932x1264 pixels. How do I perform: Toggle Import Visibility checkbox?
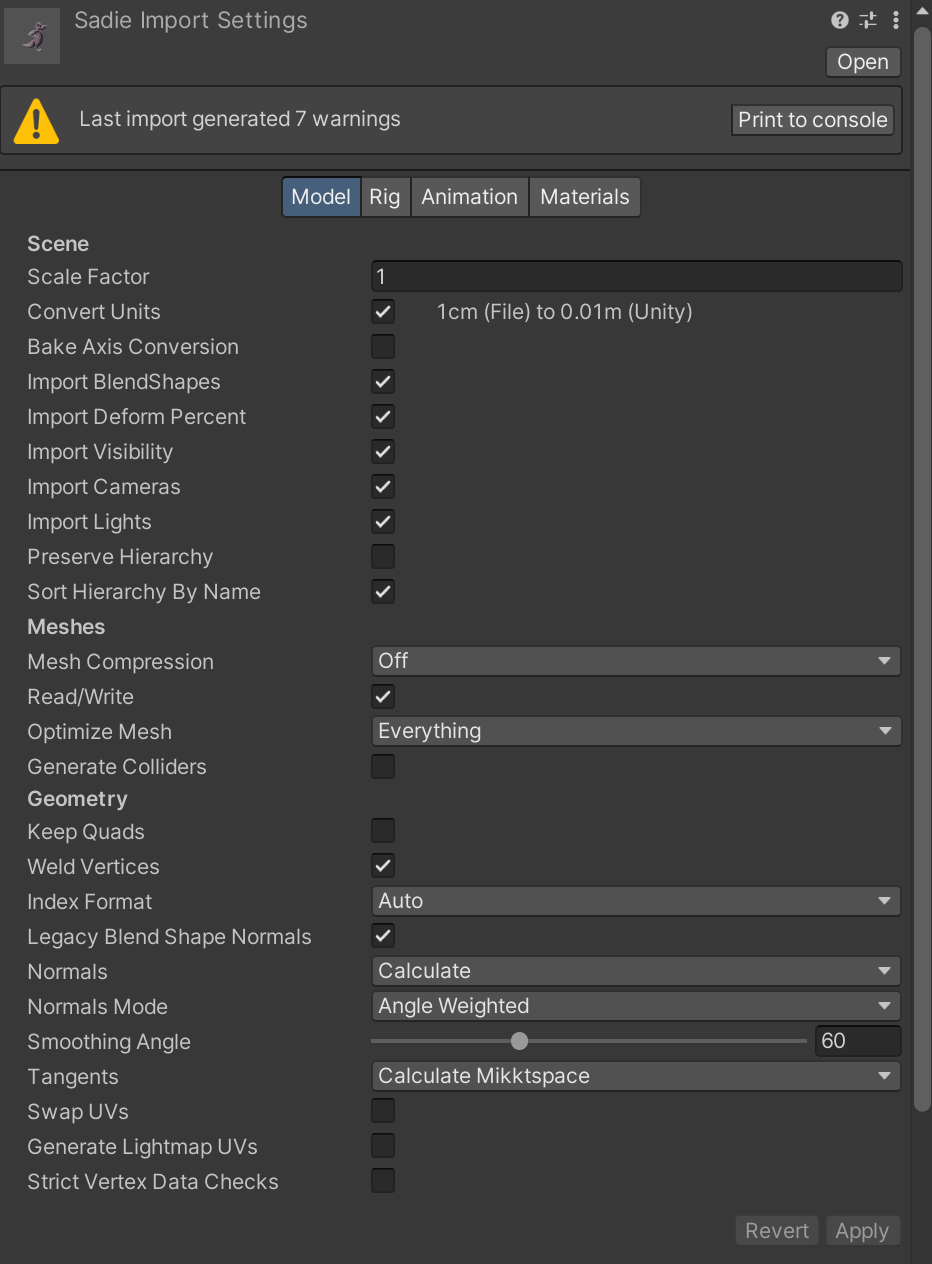pyautogui.click(x=383, y=452)
